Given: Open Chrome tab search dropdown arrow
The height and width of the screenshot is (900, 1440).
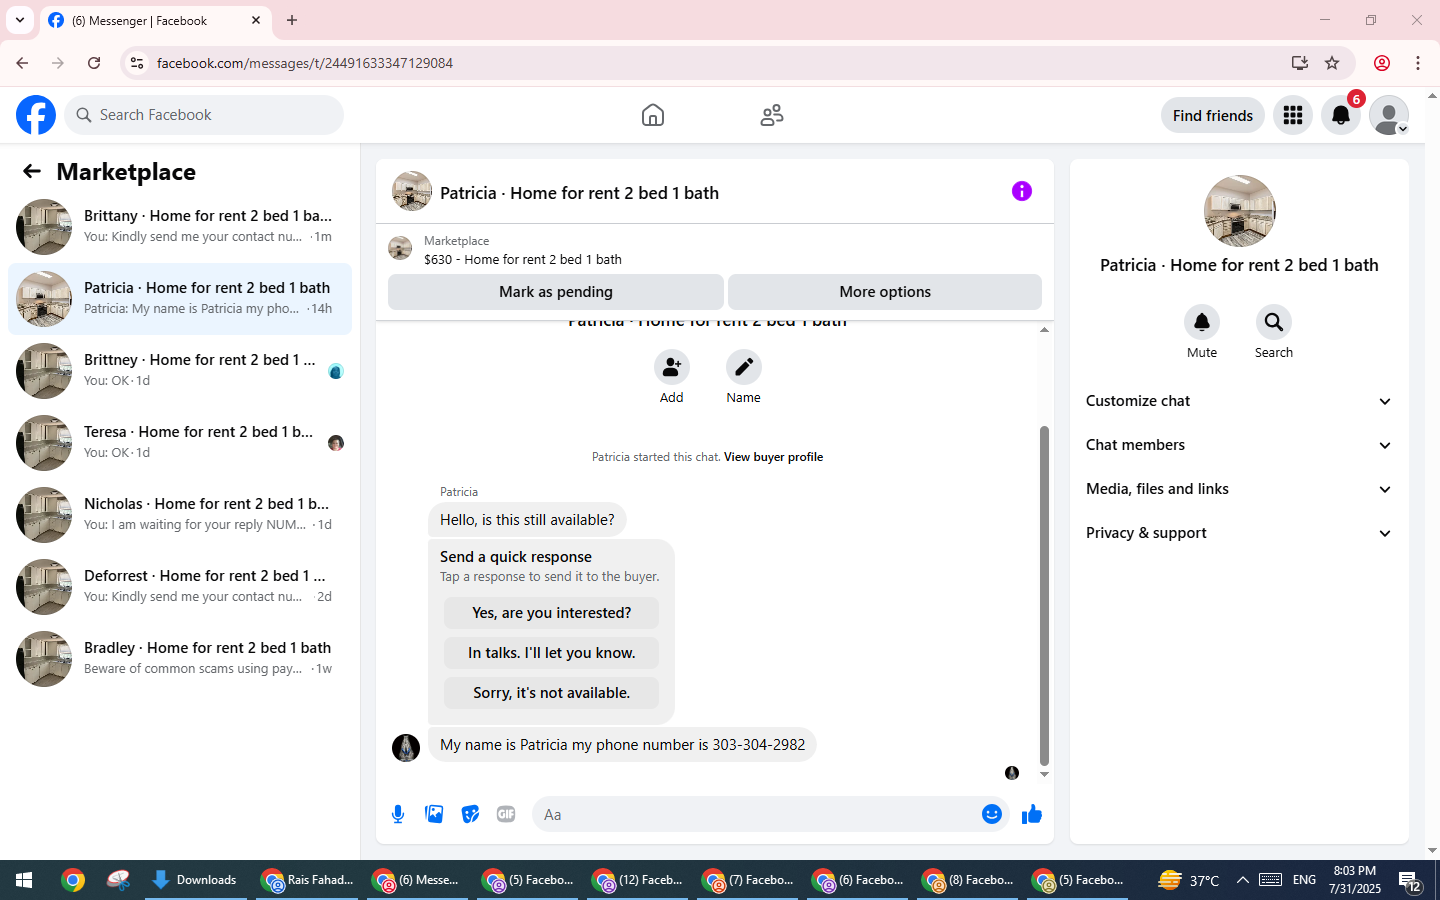Looking at the screenshot, I should [20, 20].
